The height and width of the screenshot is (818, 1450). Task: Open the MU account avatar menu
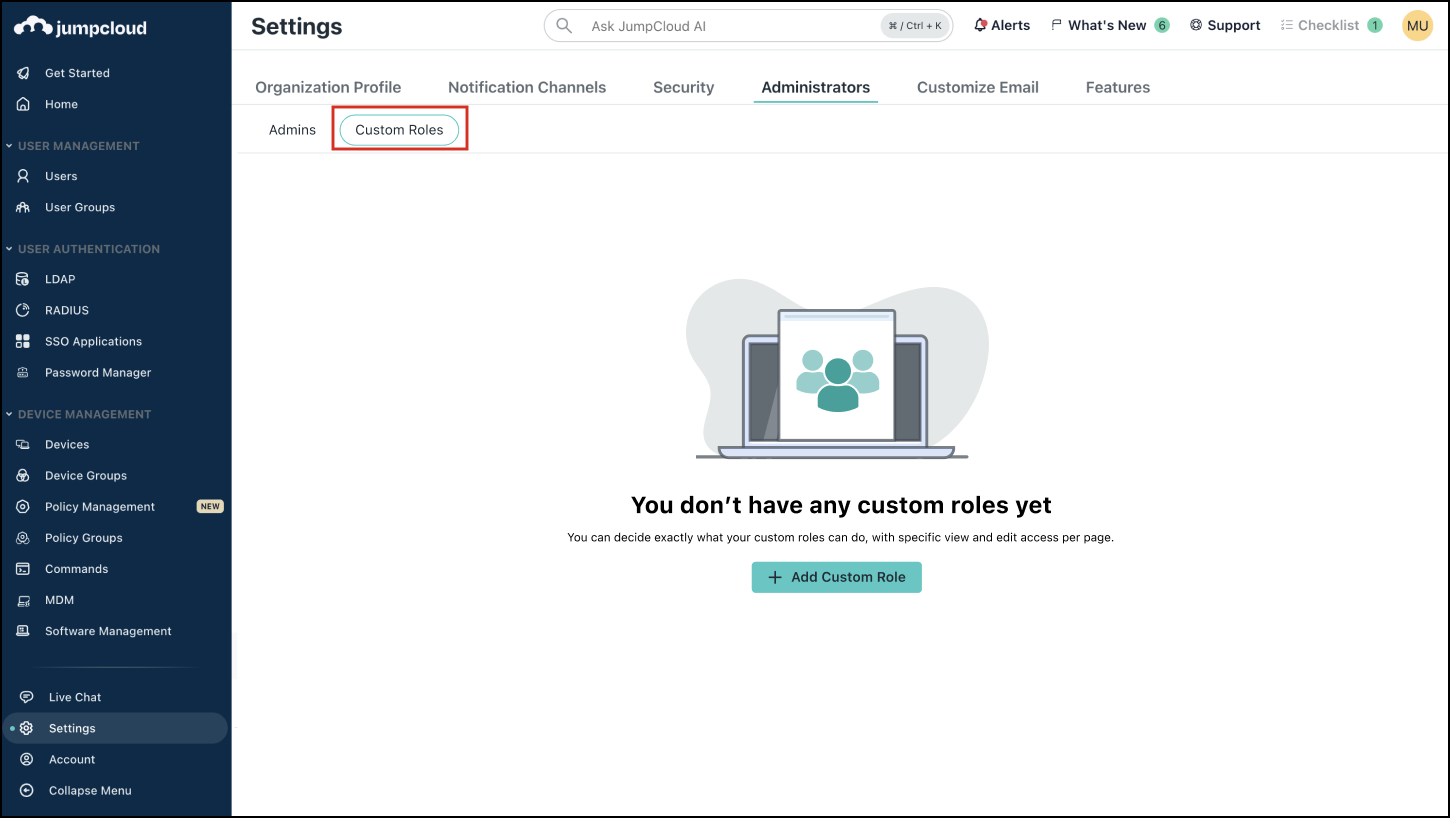(1417, 25)
